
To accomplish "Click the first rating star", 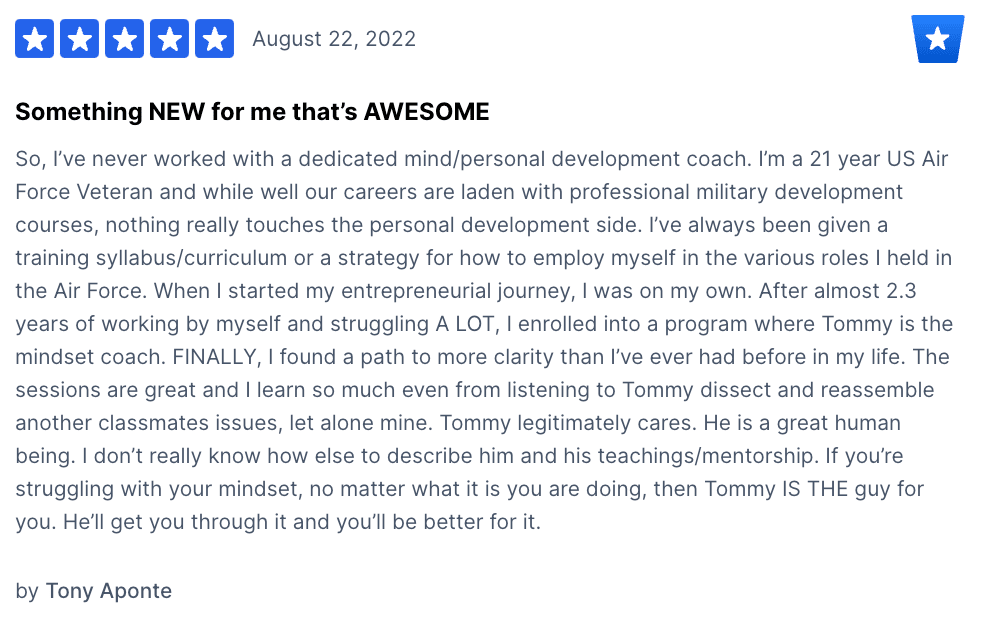I will coord(34,38).
